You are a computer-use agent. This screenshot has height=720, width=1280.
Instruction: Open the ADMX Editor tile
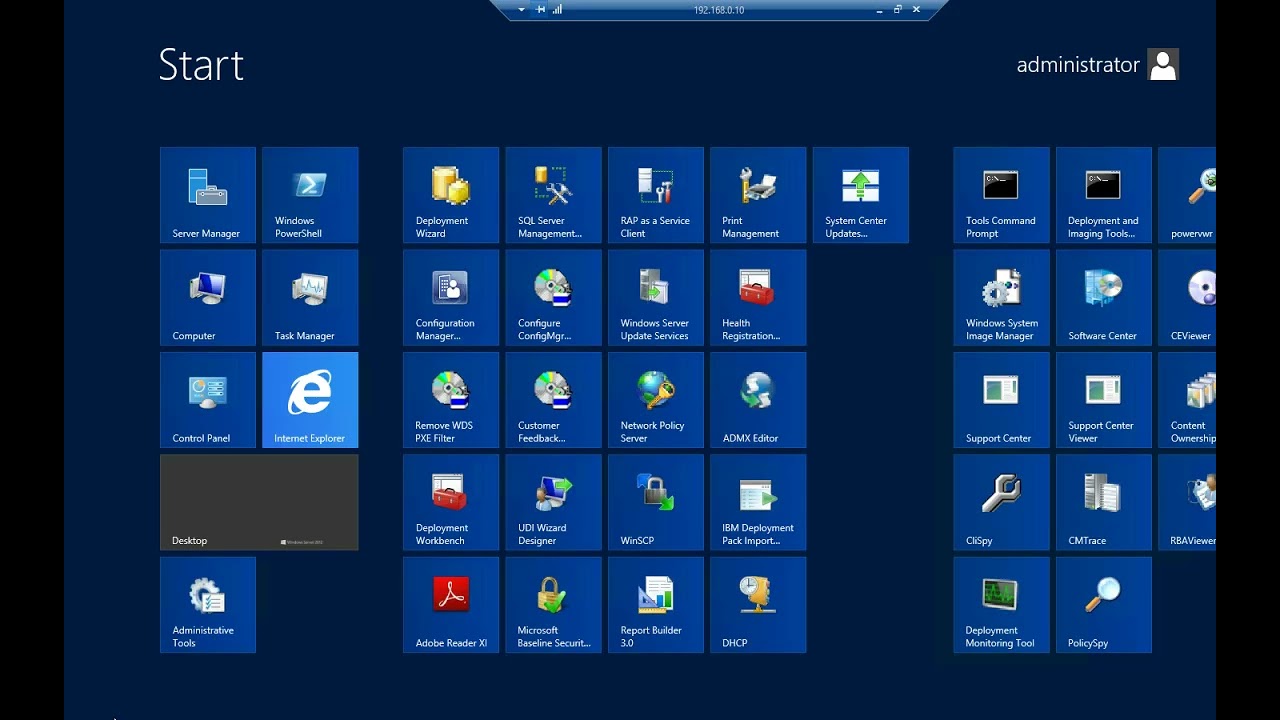coord(758,400)
